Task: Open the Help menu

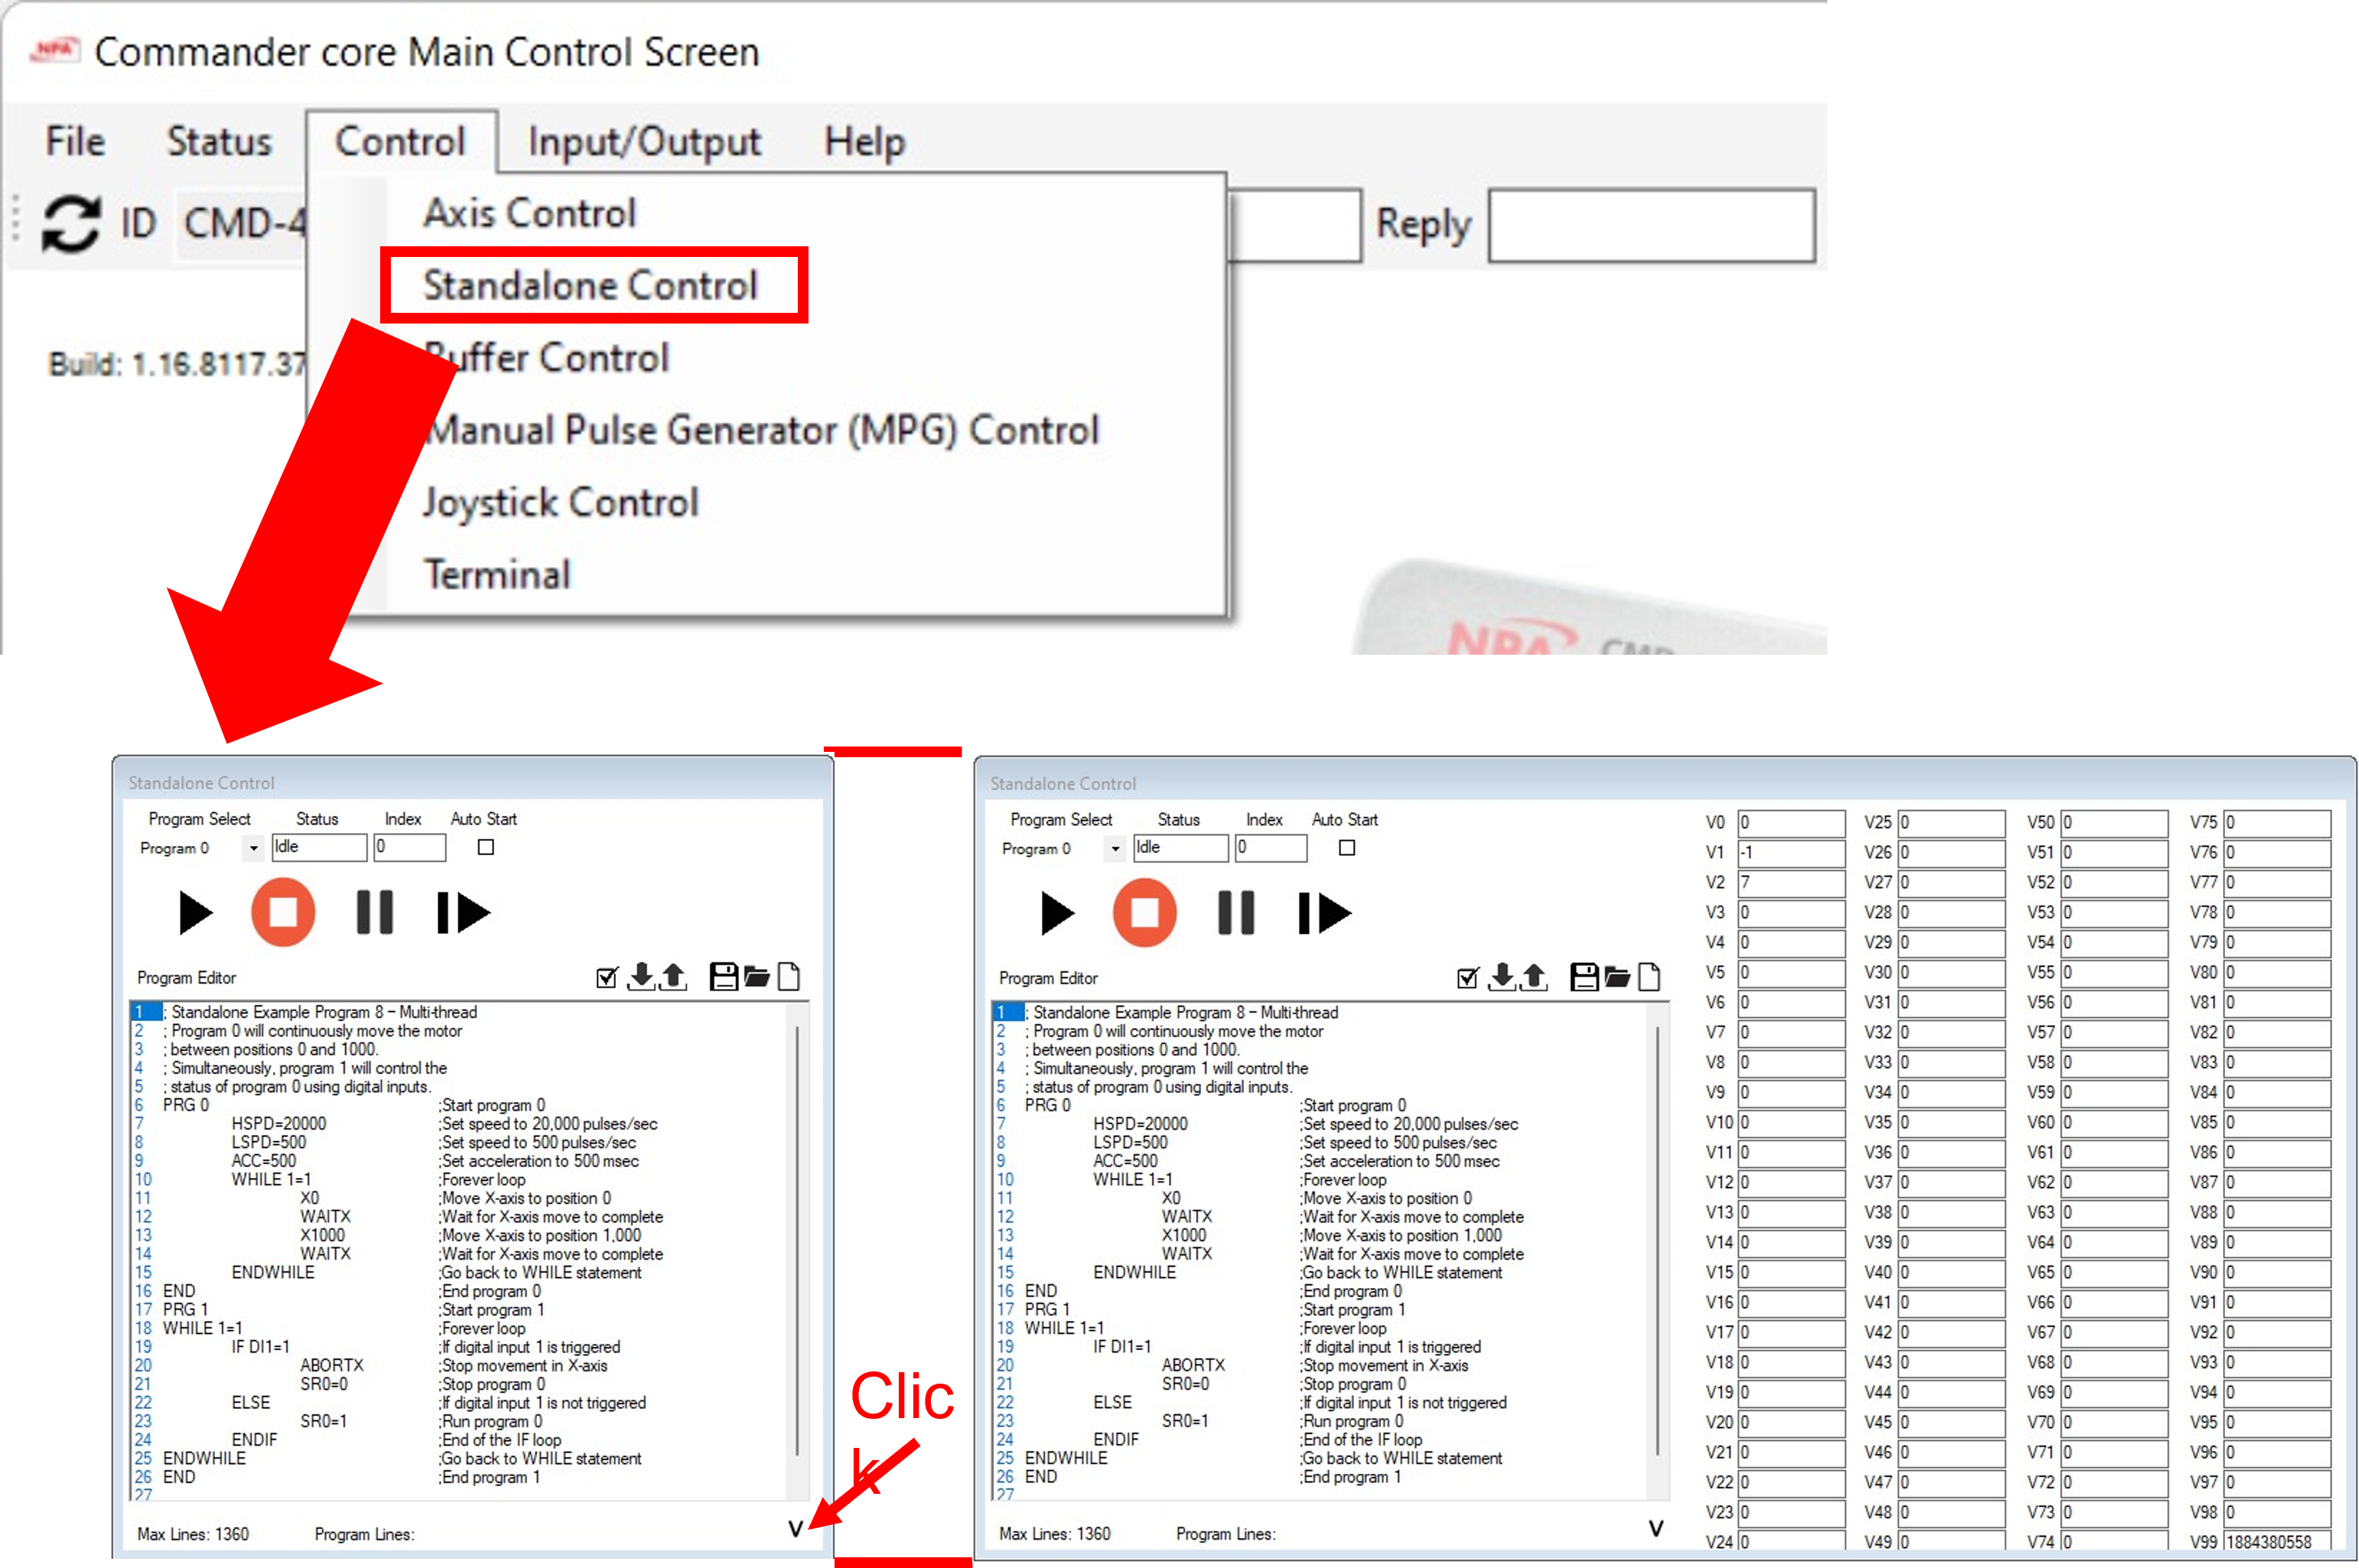Action: click(865, 142)
